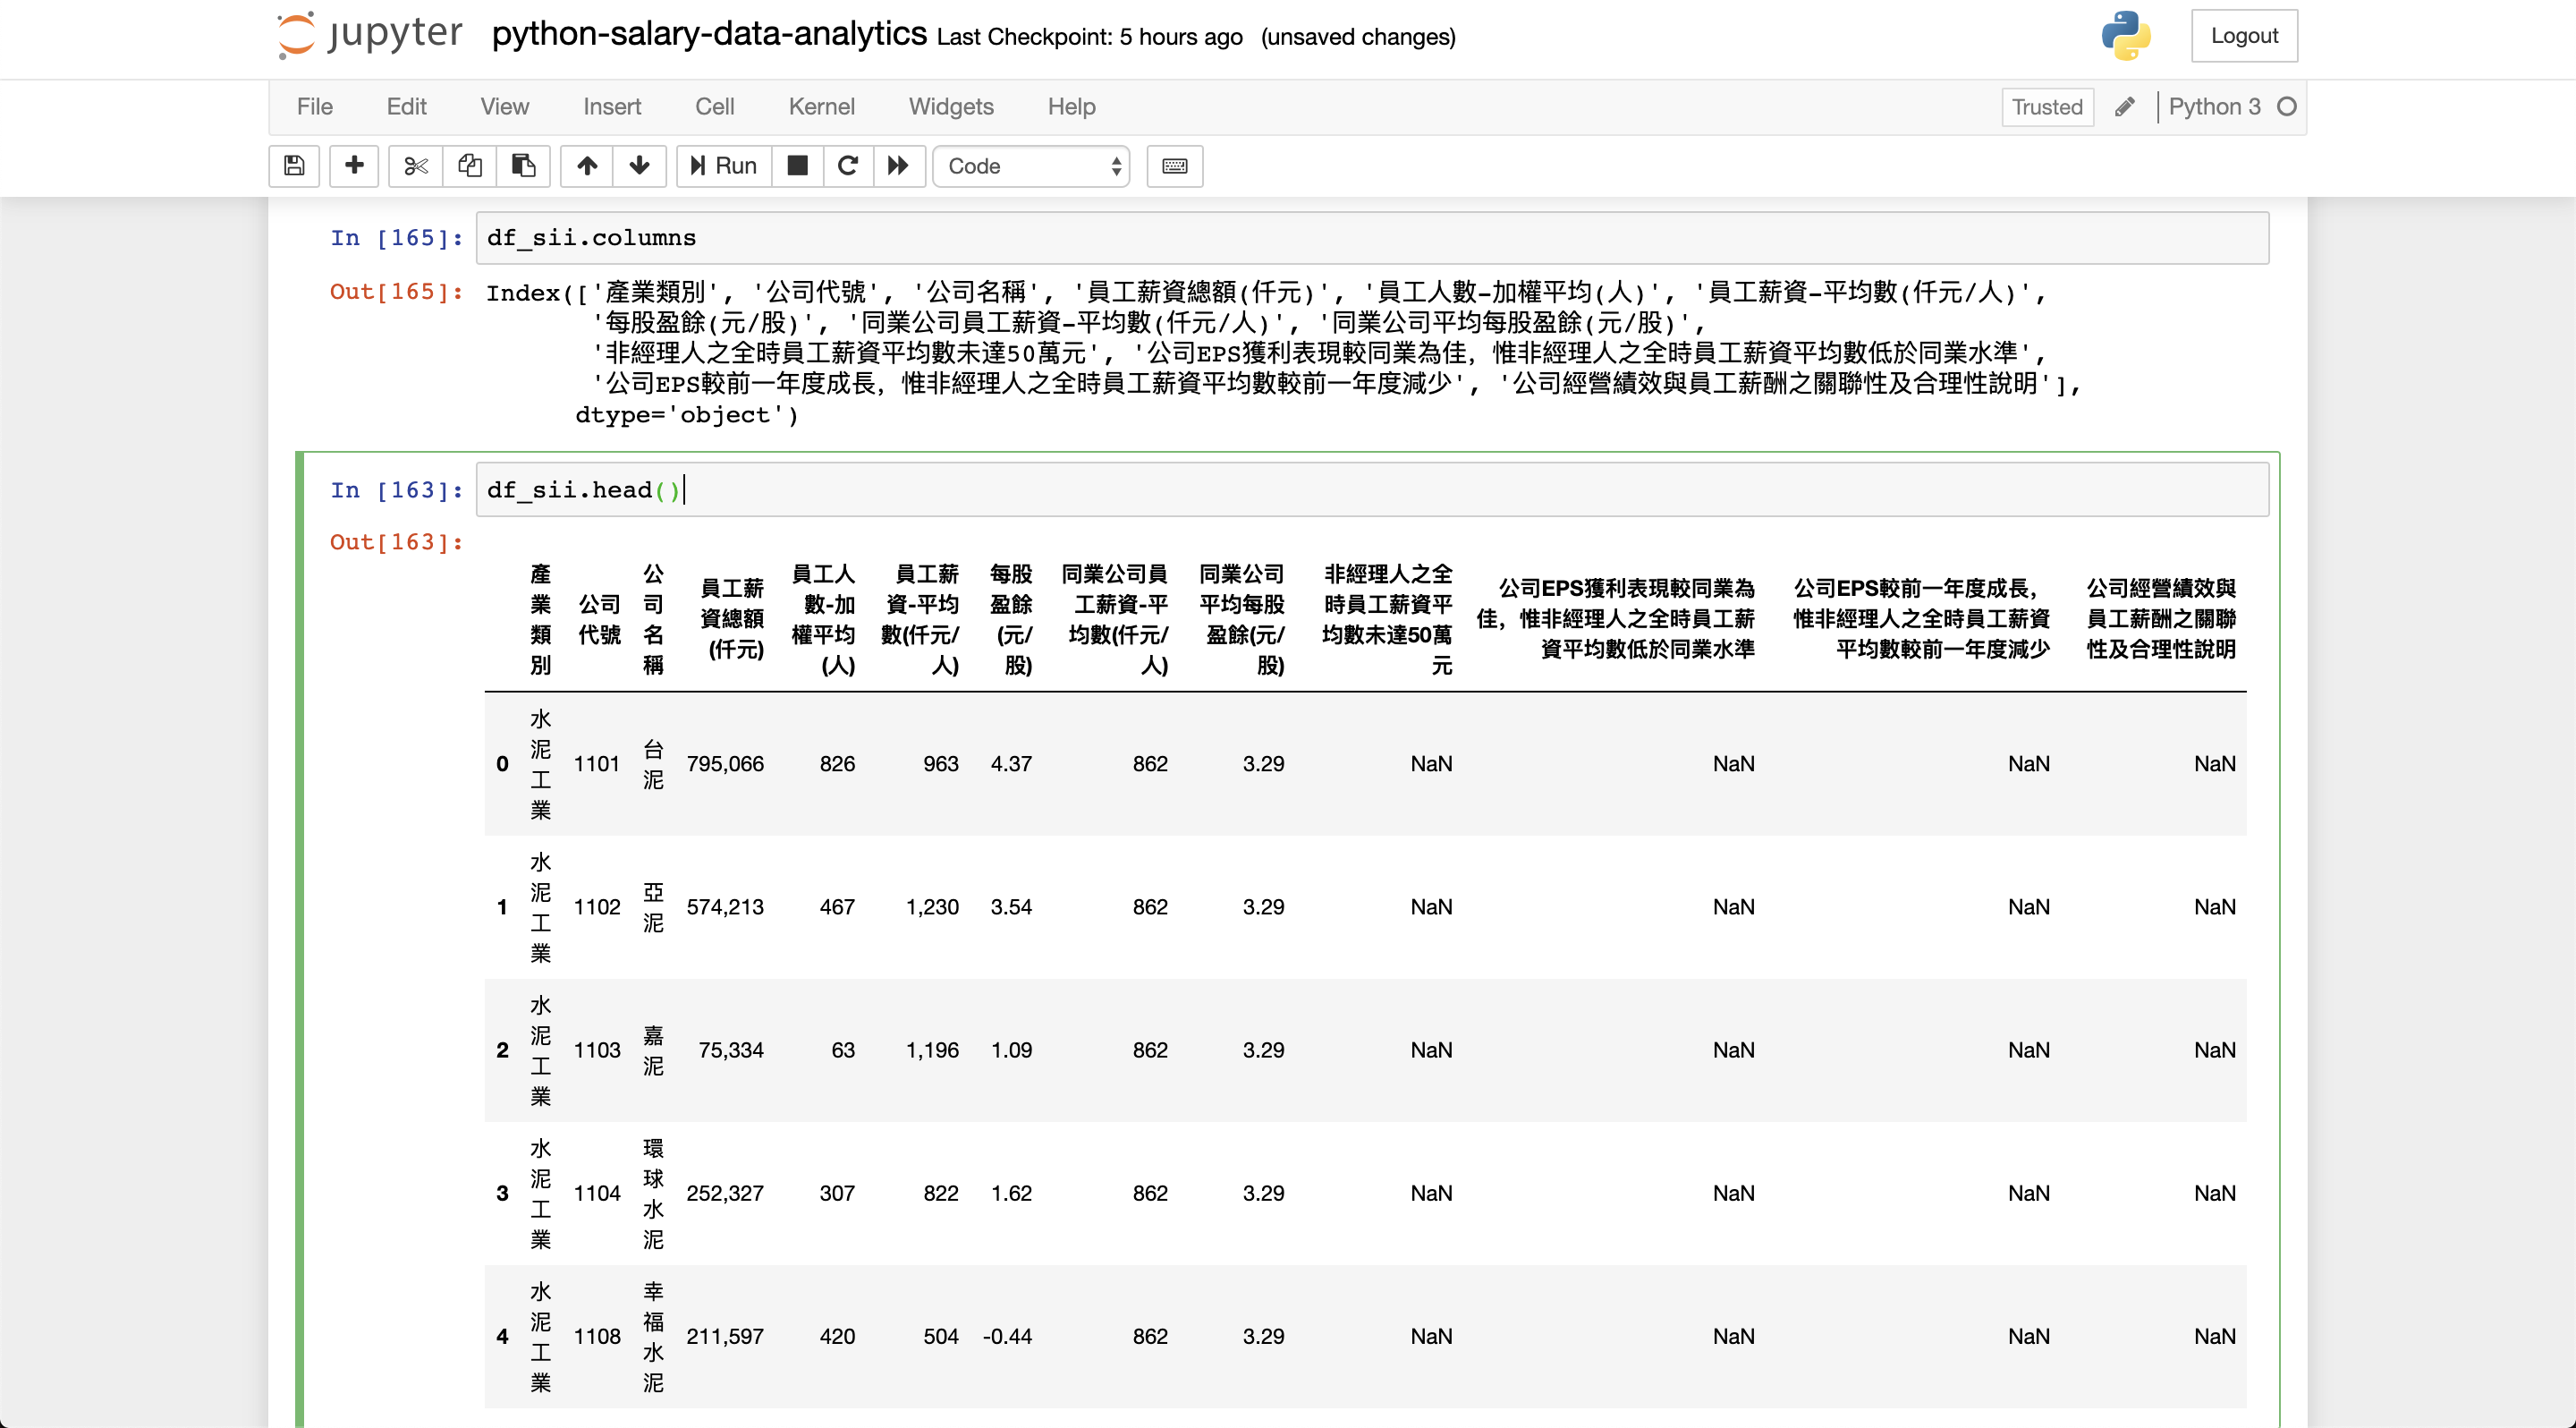Click the 公司經營績效與員工薪酬 column header
Viewport: 2576px width, 1428px height.
click(x=2161, y=619)
